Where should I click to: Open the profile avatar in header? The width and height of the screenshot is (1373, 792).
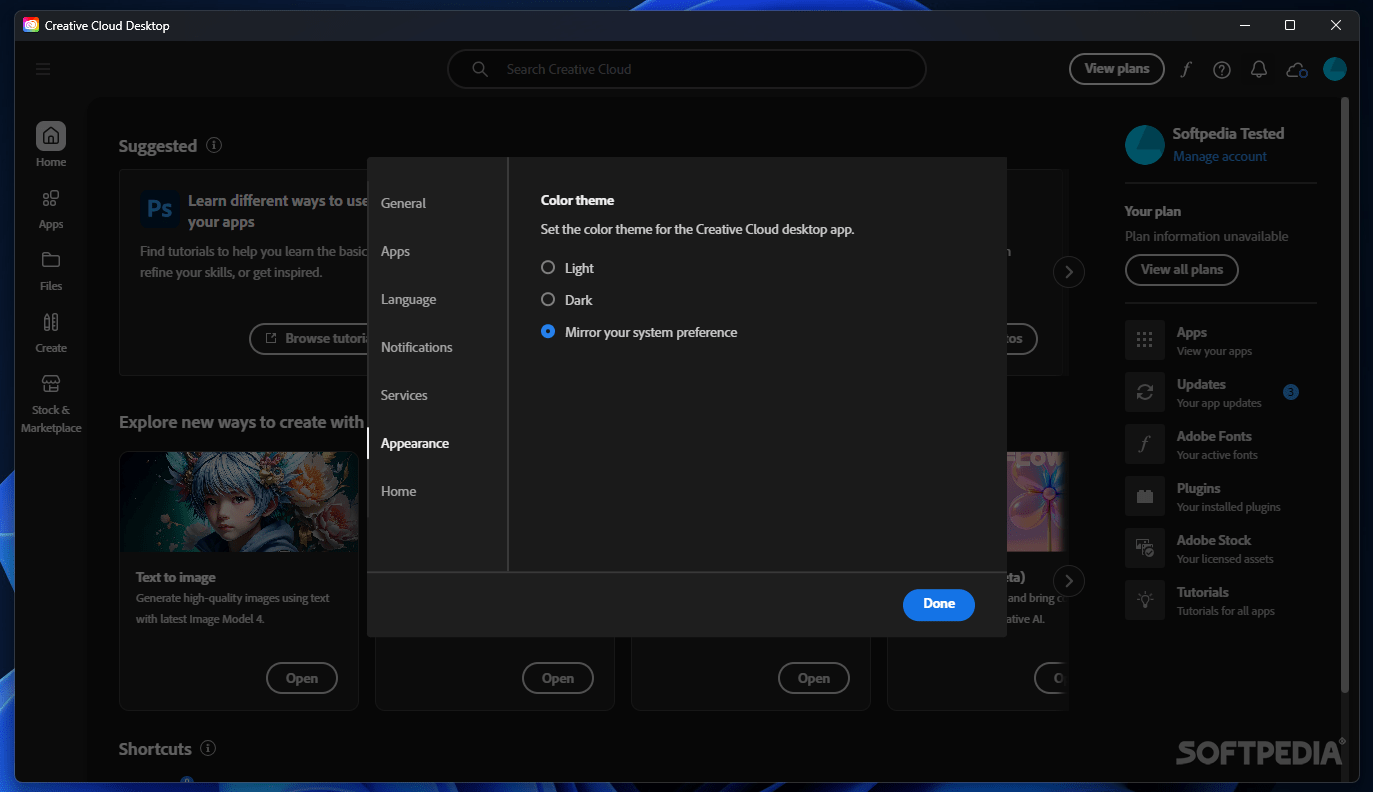[1335, 69]
